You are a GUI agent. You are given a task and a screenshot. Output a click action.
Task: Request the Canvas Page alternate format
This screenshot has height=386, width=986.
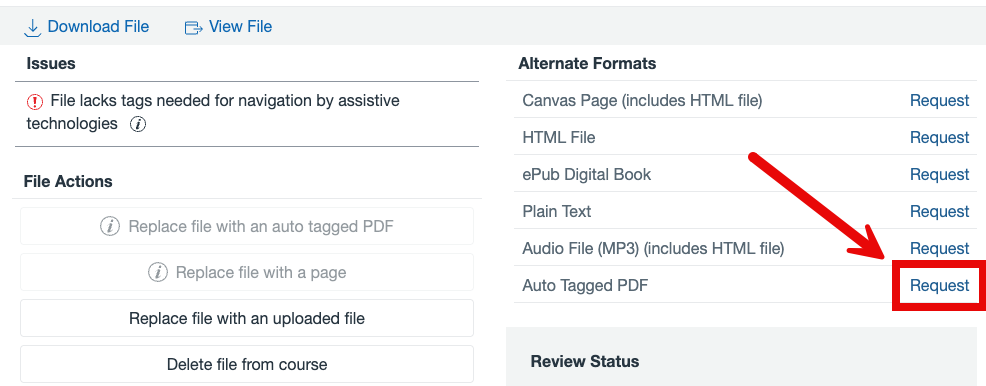point(939,101)
